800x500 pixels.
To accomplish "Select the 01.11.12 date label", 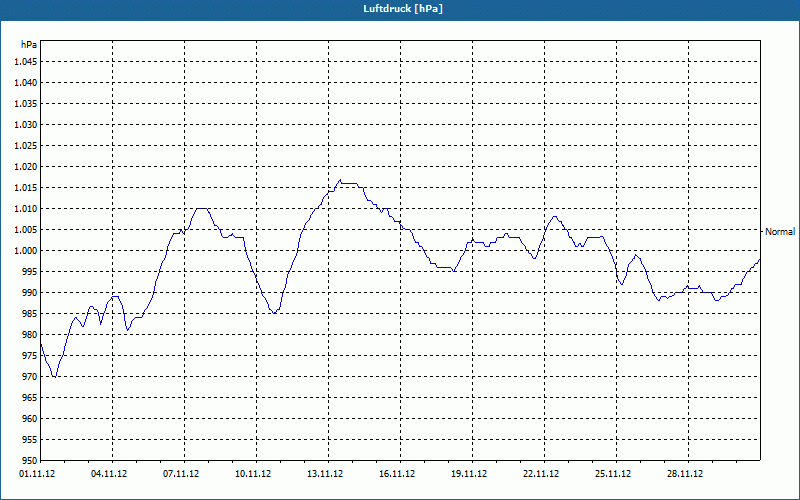I will pos(37,474).
